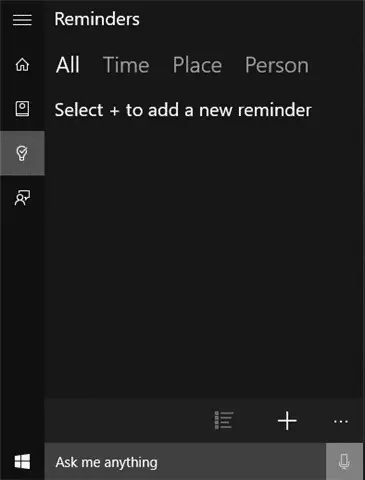365x480 pixels.
Task: Go to Cortana Home icon
Action: (22, 64)
